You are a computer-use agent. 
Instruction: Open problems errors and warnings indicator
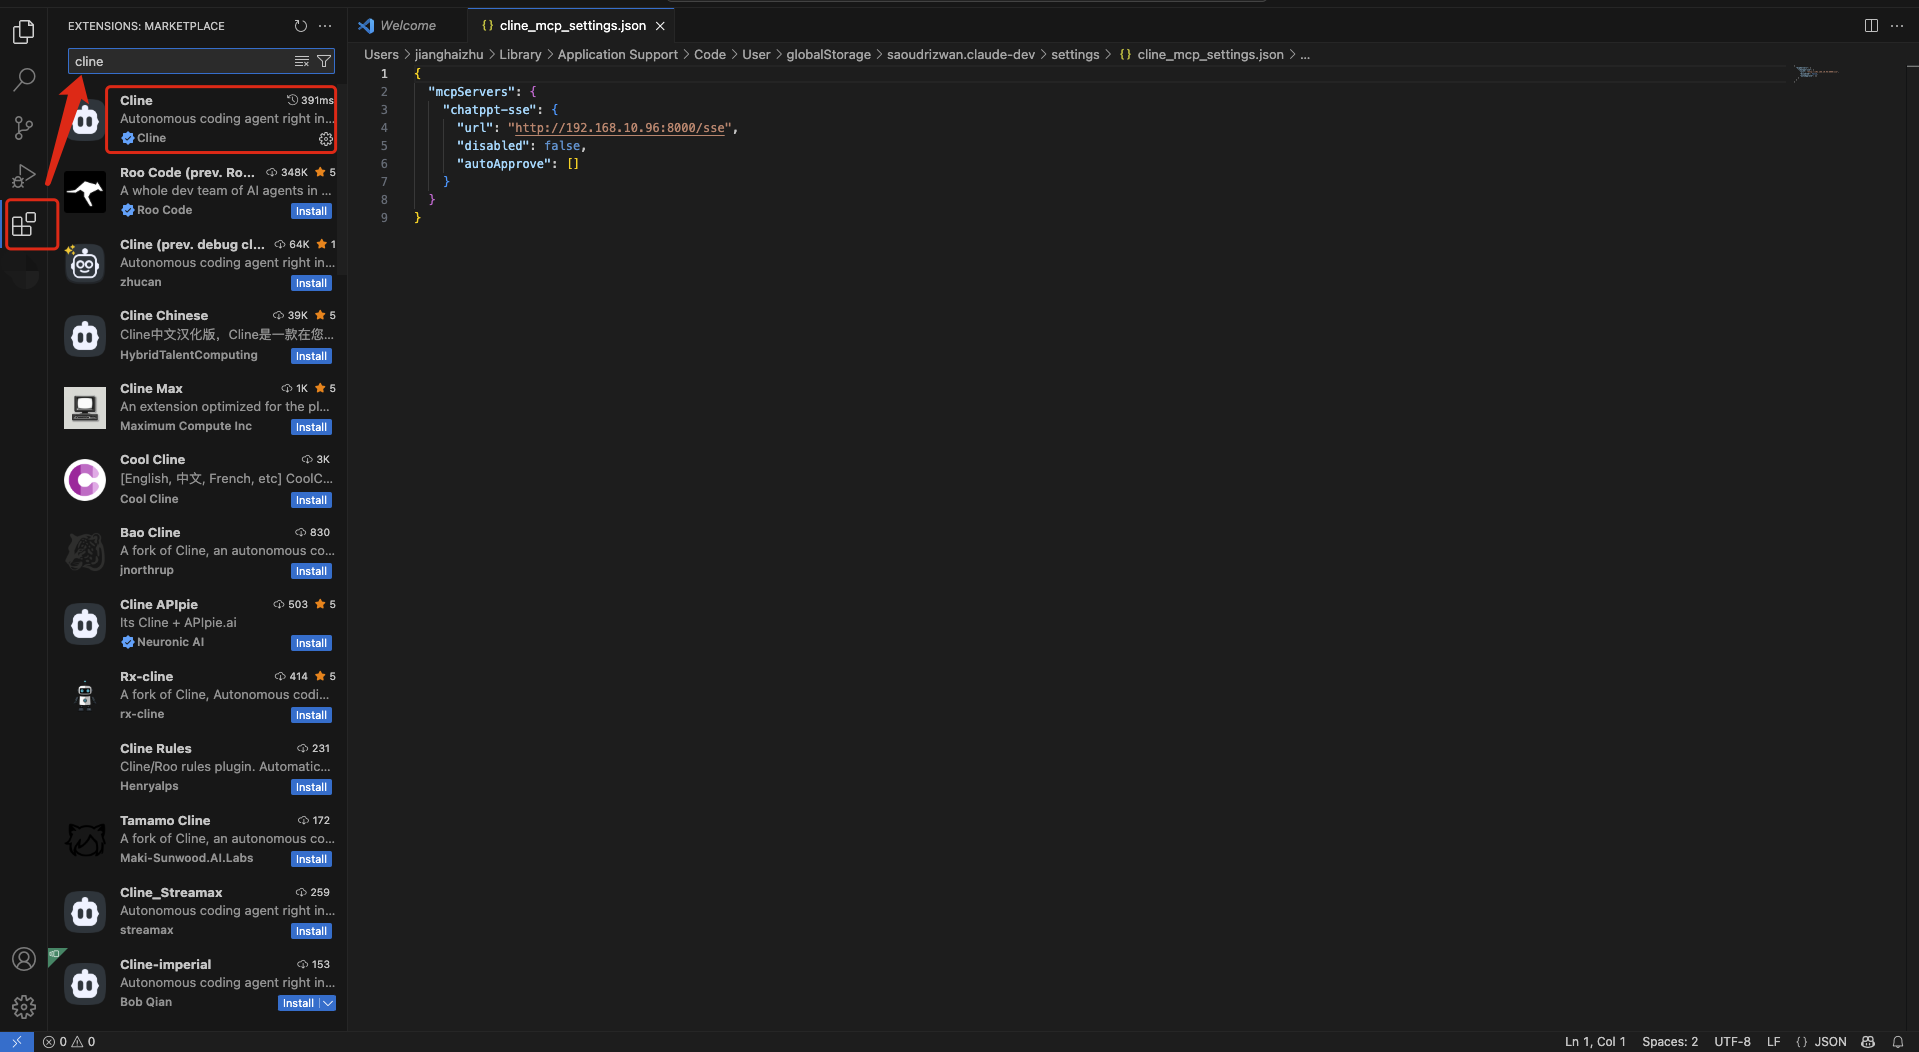coord(69,1041)
